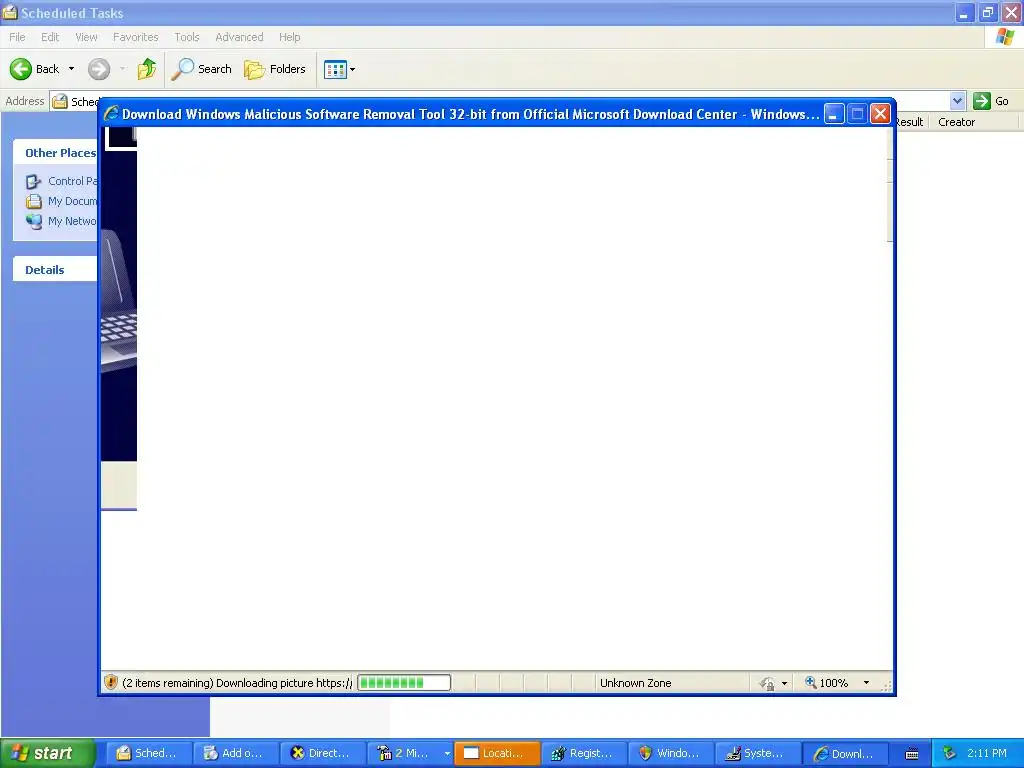
Task: Open the My Network Places link
Action: pyautogui.click(x=62, y=221)
